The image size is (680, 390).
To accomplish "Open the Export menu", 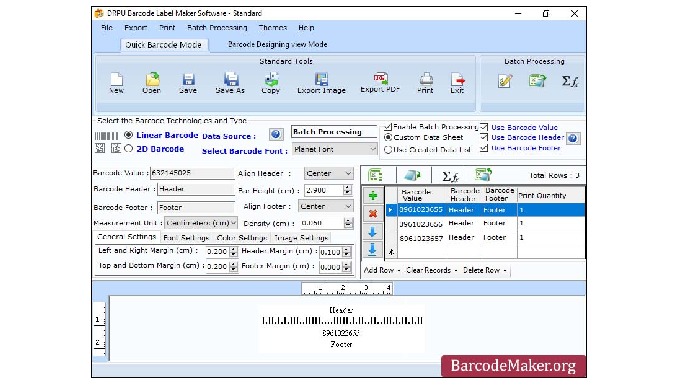I will pos(135,27).
